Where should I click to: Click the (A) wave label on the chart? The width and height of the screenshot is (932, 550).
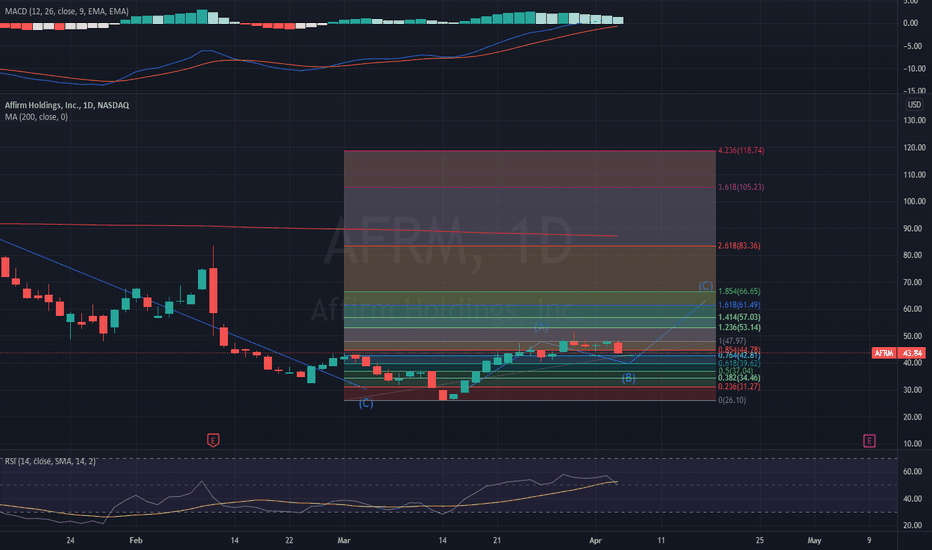point(541,327)
